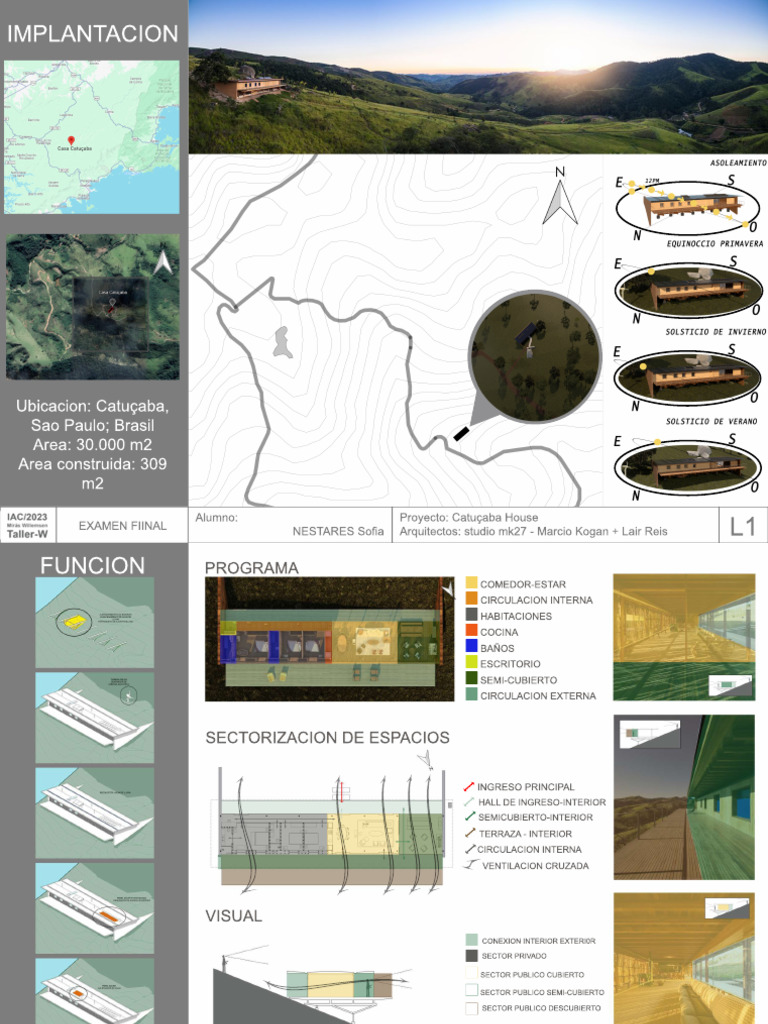Click the Ventilacion Cruzada legend symbol
This screenshot has width=768, height=1024.
[471, 865]
